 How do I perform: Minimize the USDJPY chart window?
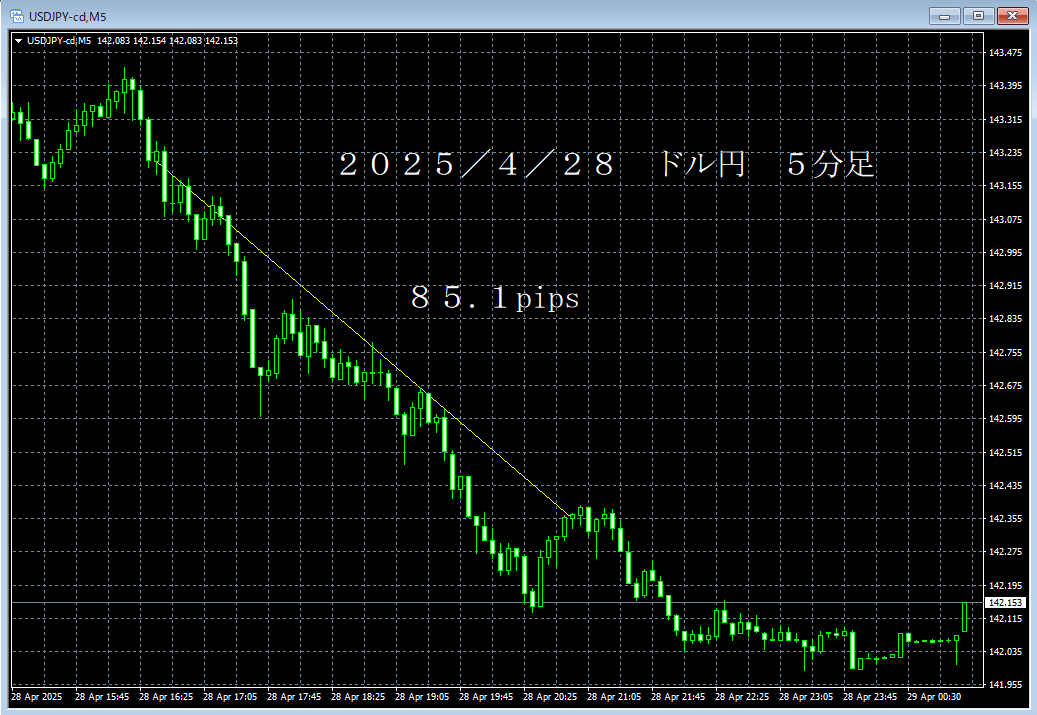(944, 16)
